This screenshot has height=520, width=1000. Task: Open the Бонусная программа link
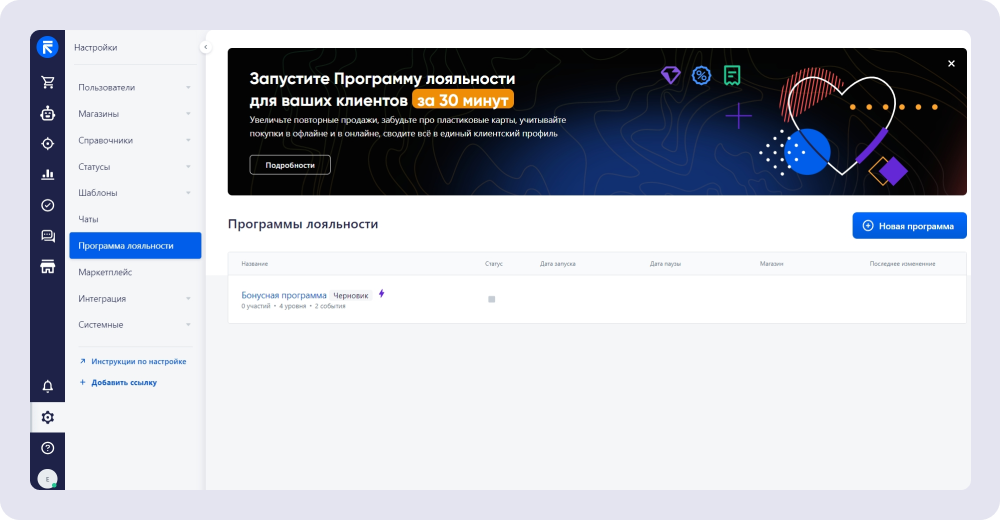[x=284, y=295]
